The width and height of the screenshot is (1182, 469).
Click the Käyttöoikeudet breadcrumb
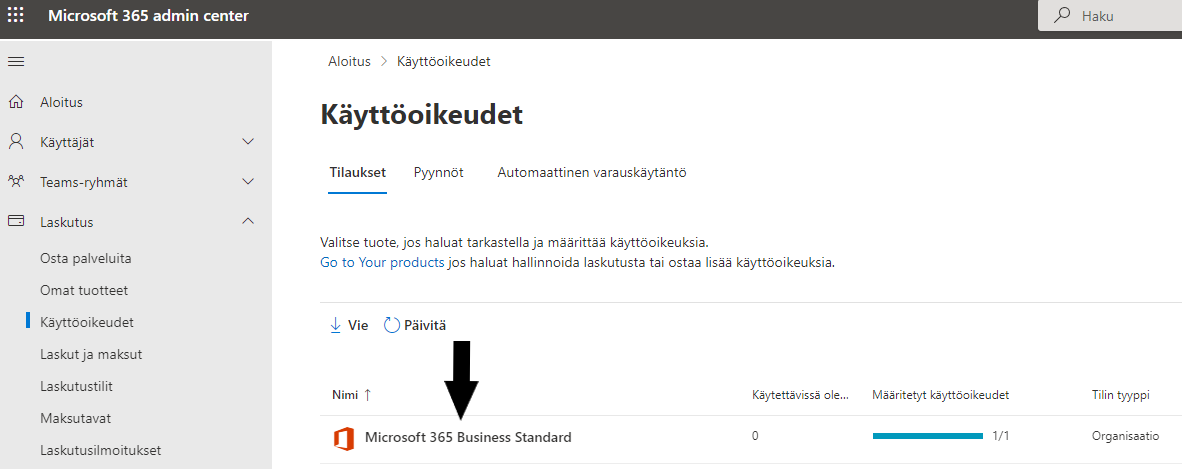coord(444,62)
